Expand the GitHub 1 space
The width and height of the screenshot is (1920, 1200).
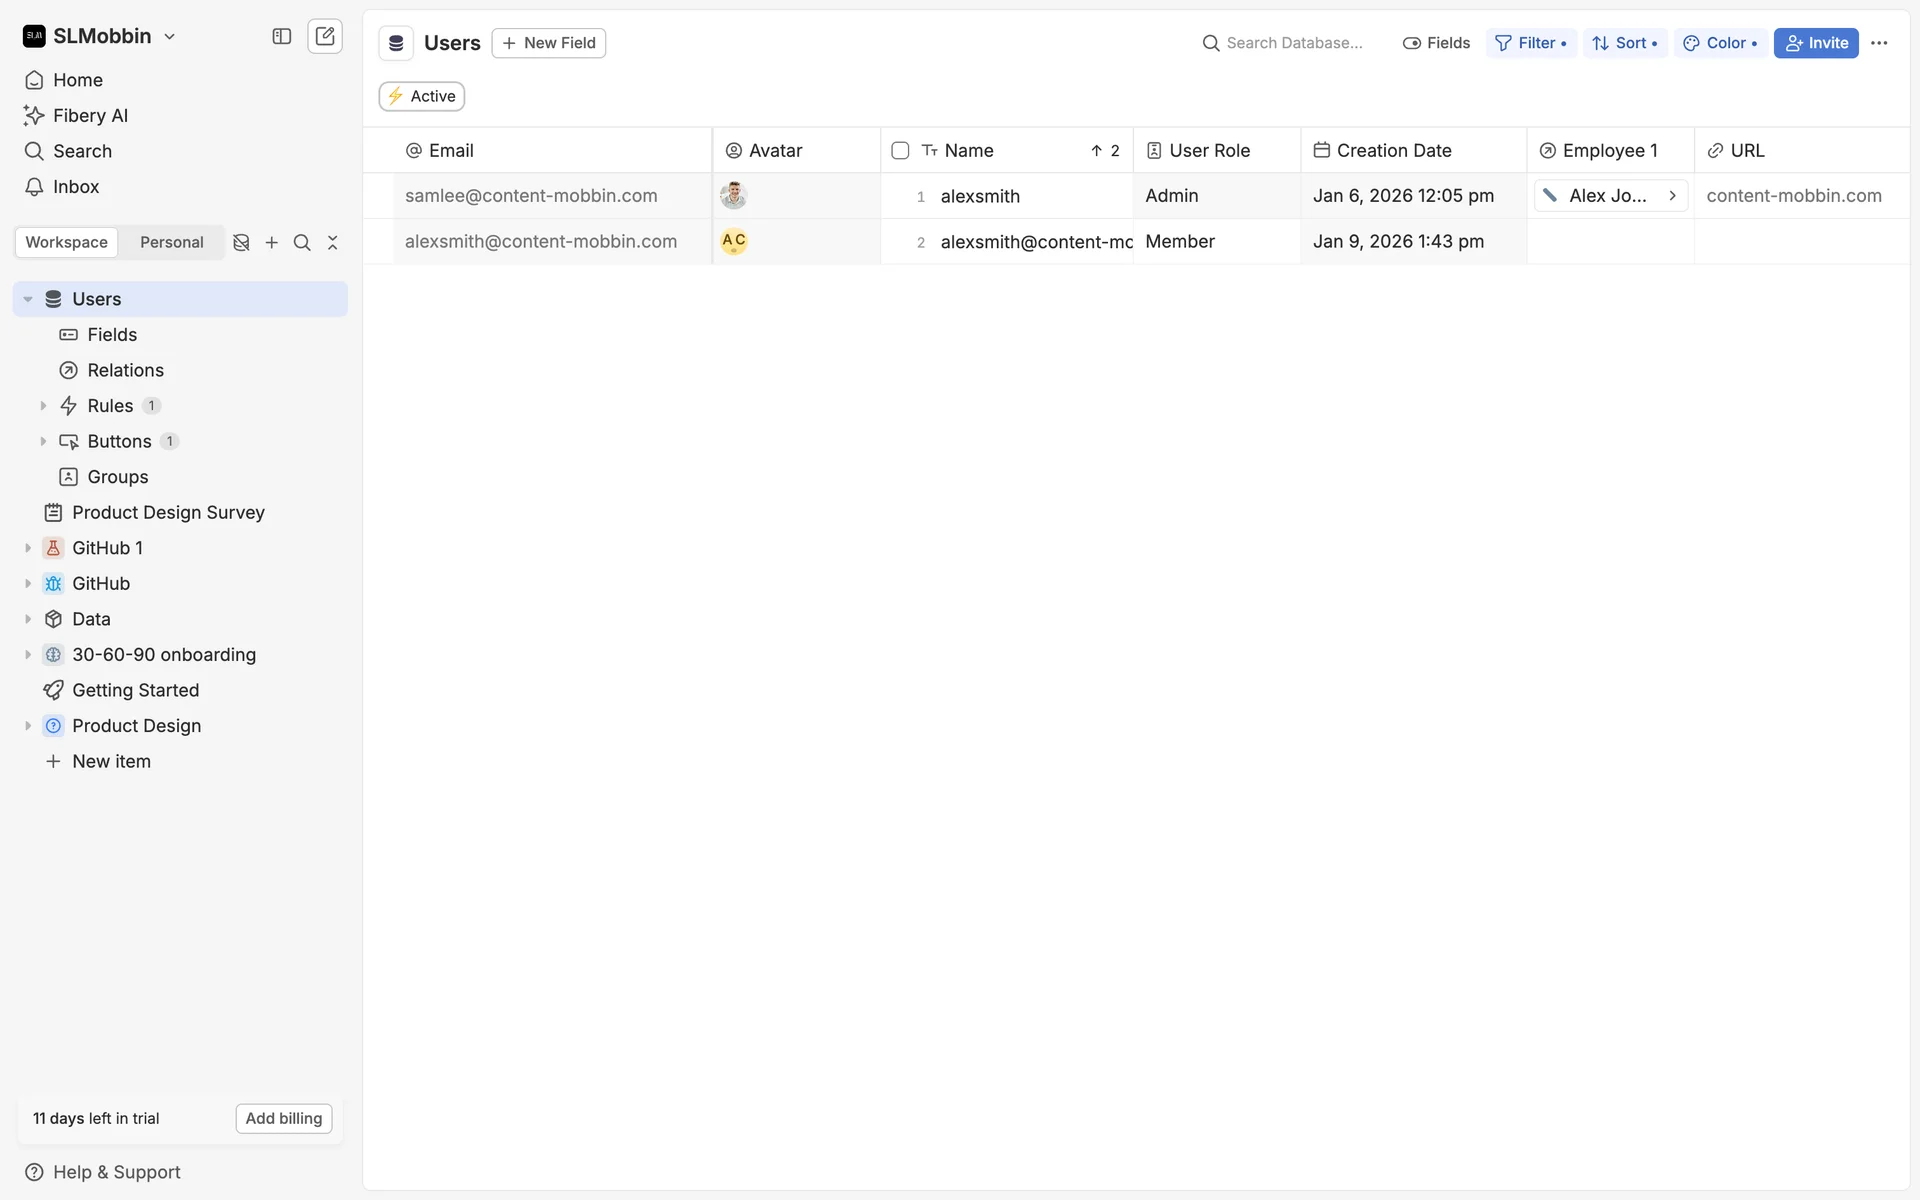28,548
